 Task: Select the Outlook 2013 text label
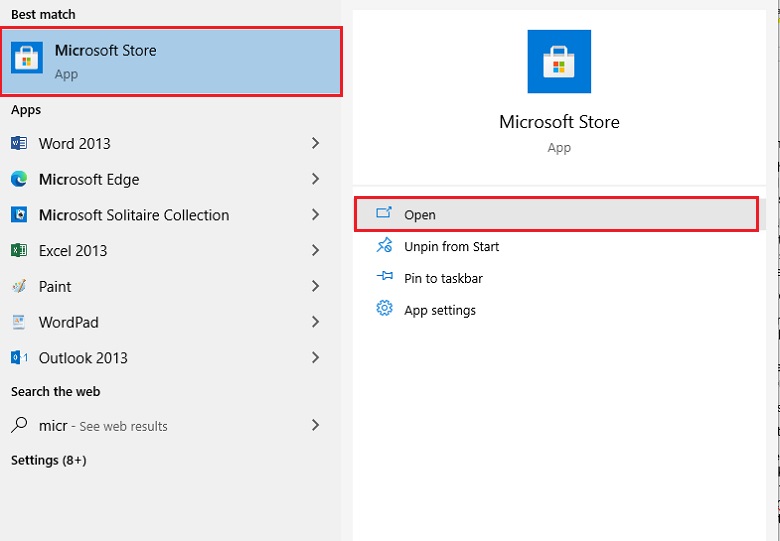click(83, 359)
